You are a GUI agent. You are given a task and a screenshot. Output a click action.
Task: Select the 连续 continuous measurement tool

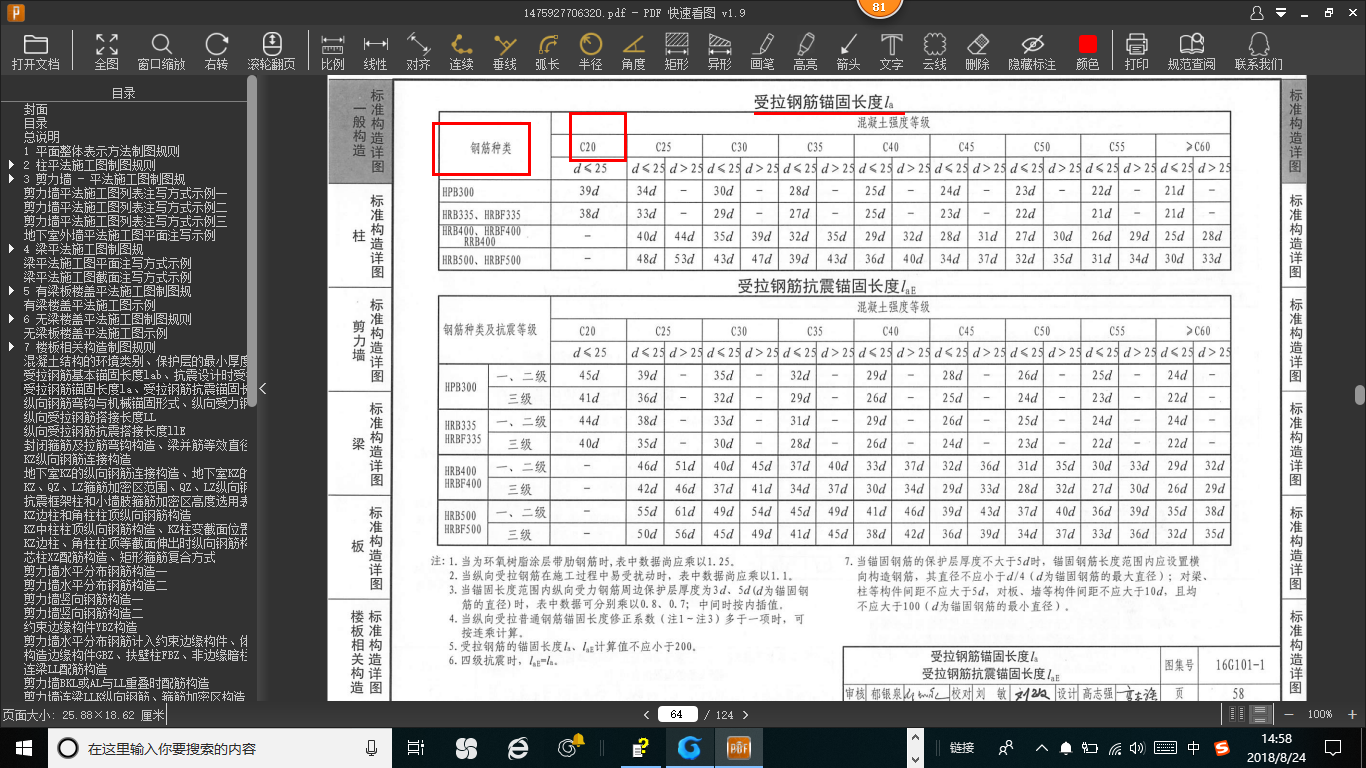461,51
